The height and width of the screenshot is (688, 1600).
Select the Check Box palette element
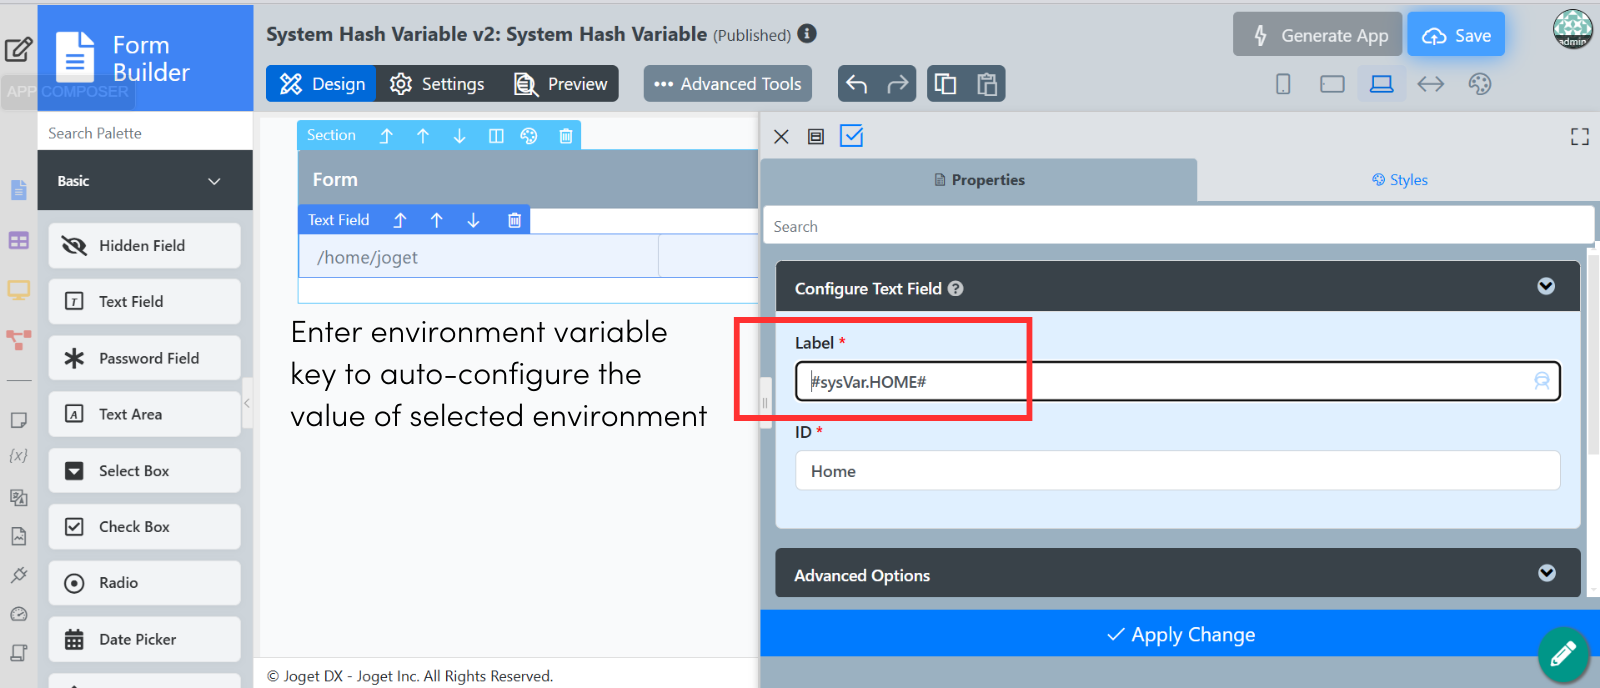coord(144,527)
